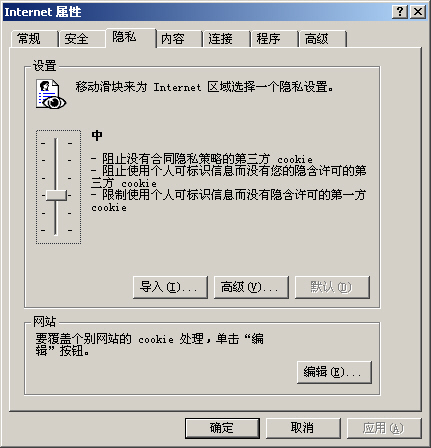Click the privacy level slider thumb
This screenshot has width=431, height=448.
pyautogui.click(x=56, y=195)
